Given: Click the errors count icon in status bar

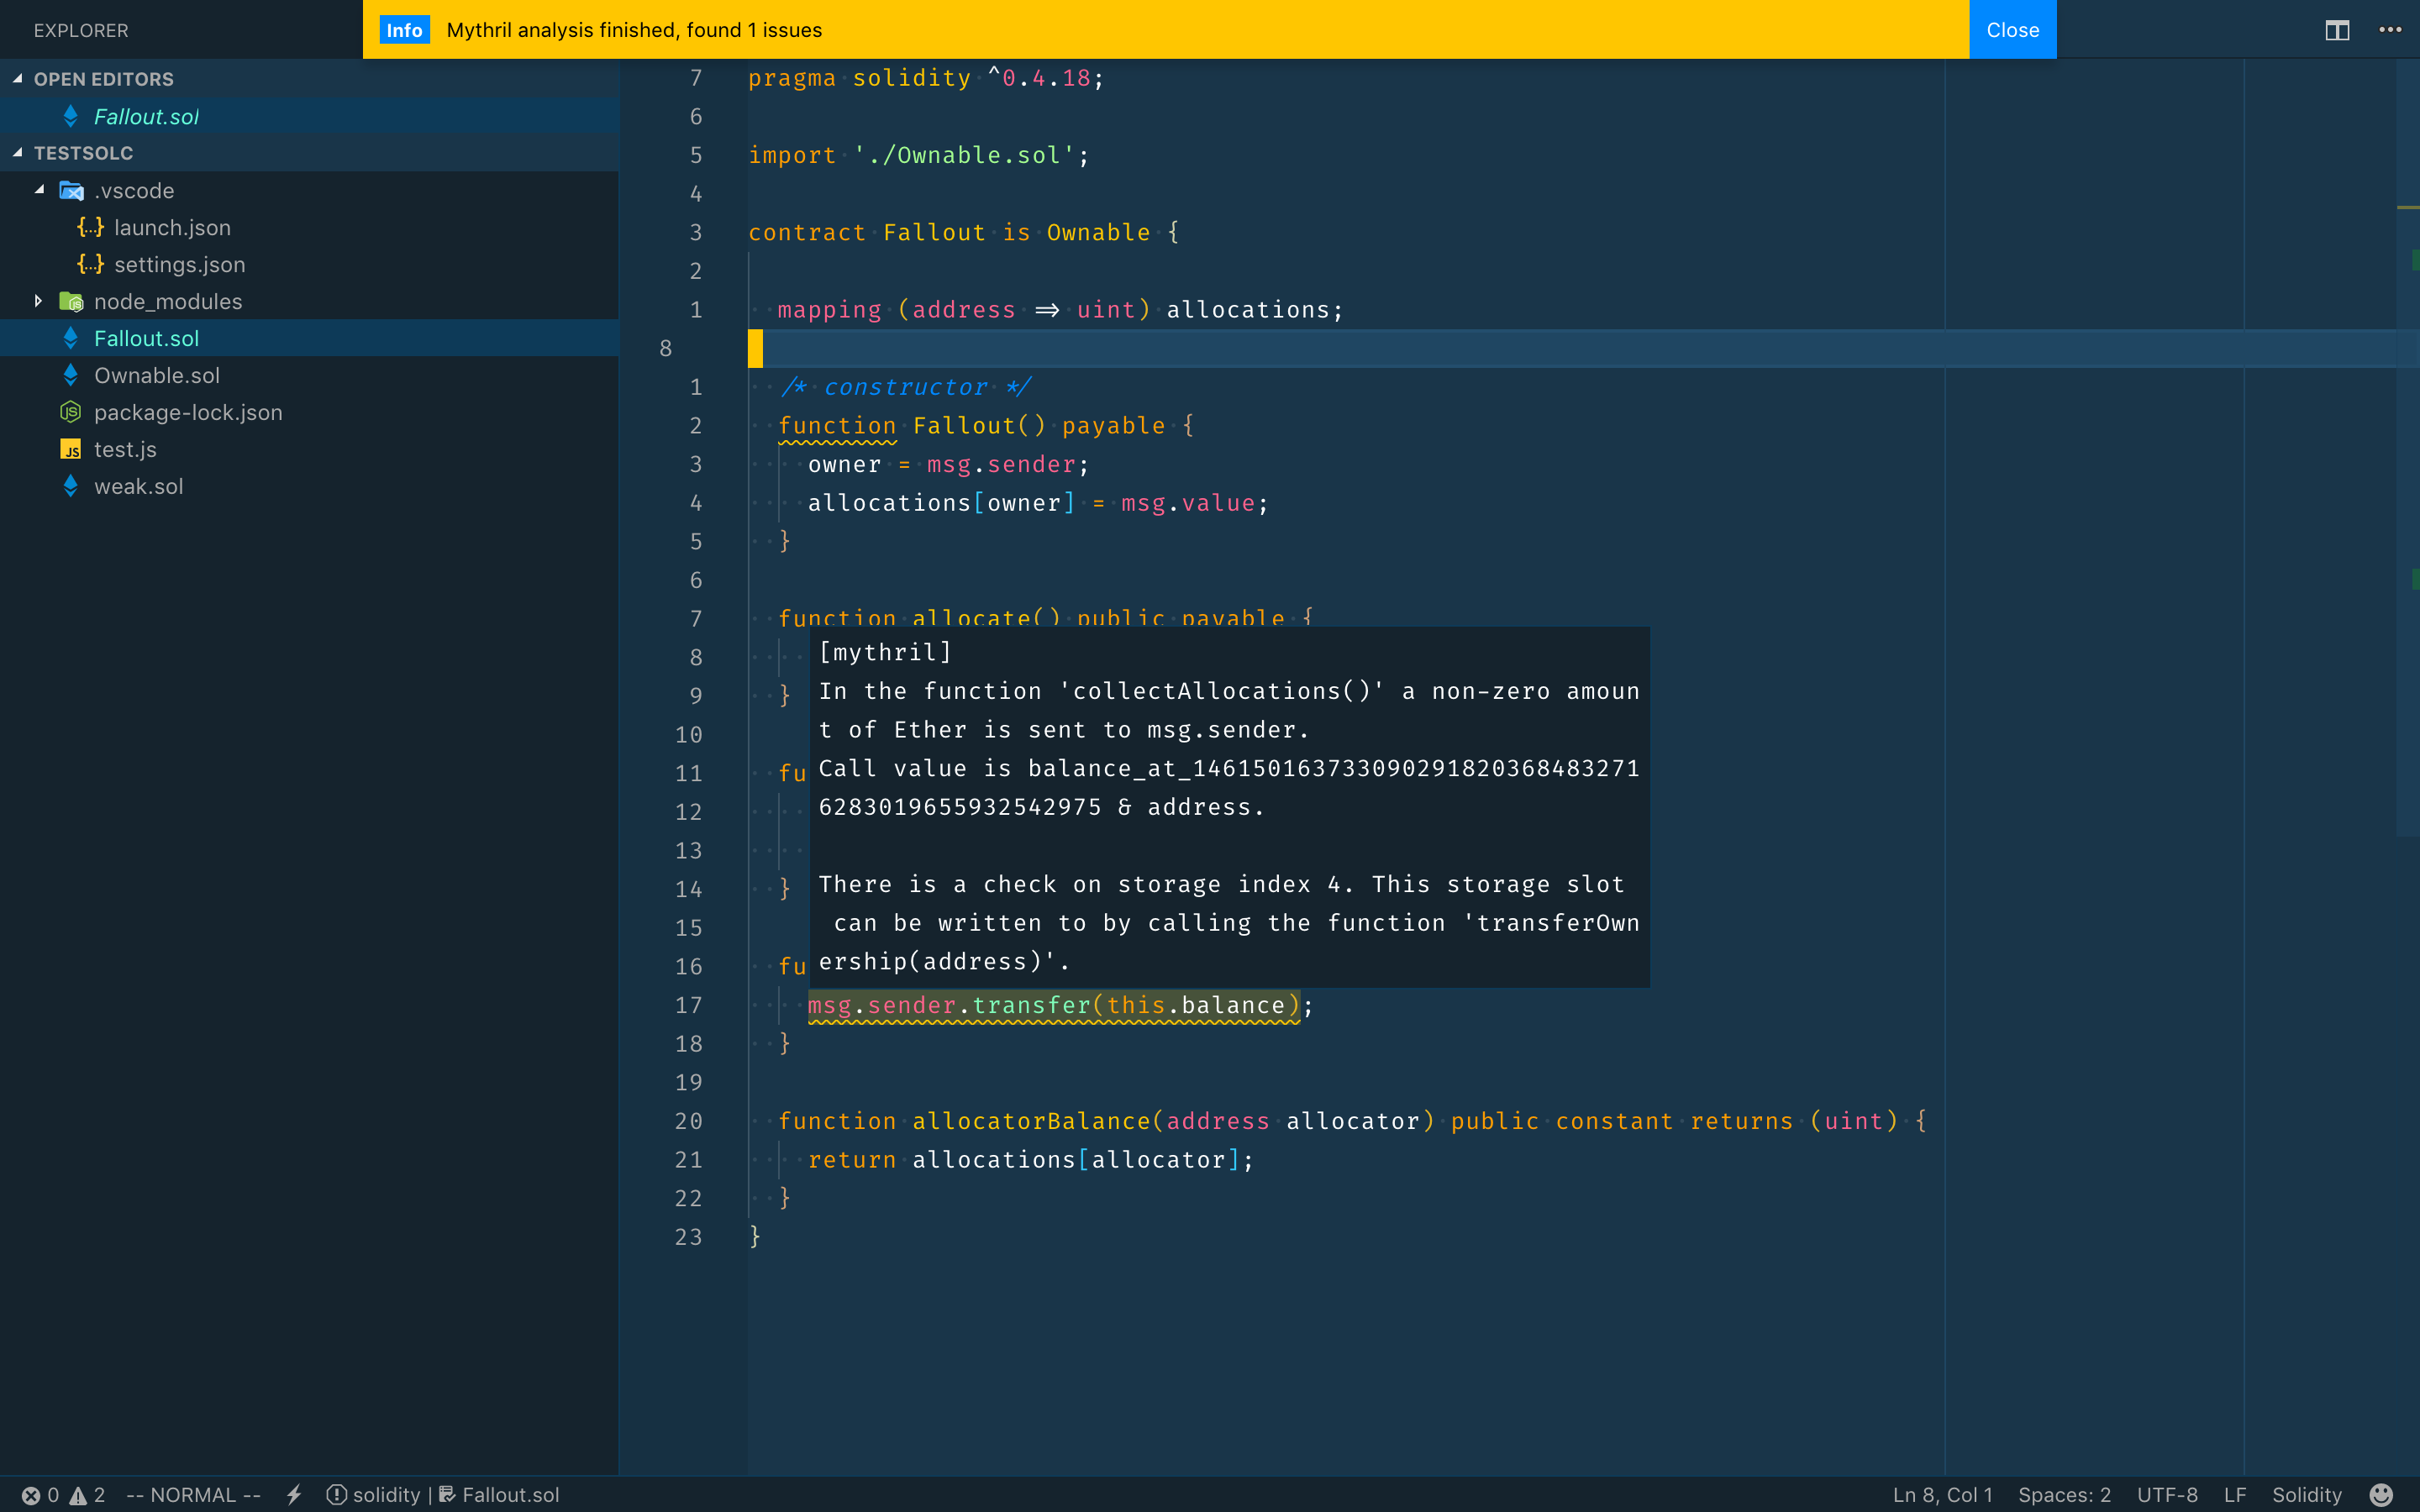Looking at the screenshot, I should click(x=32, y=1495).
